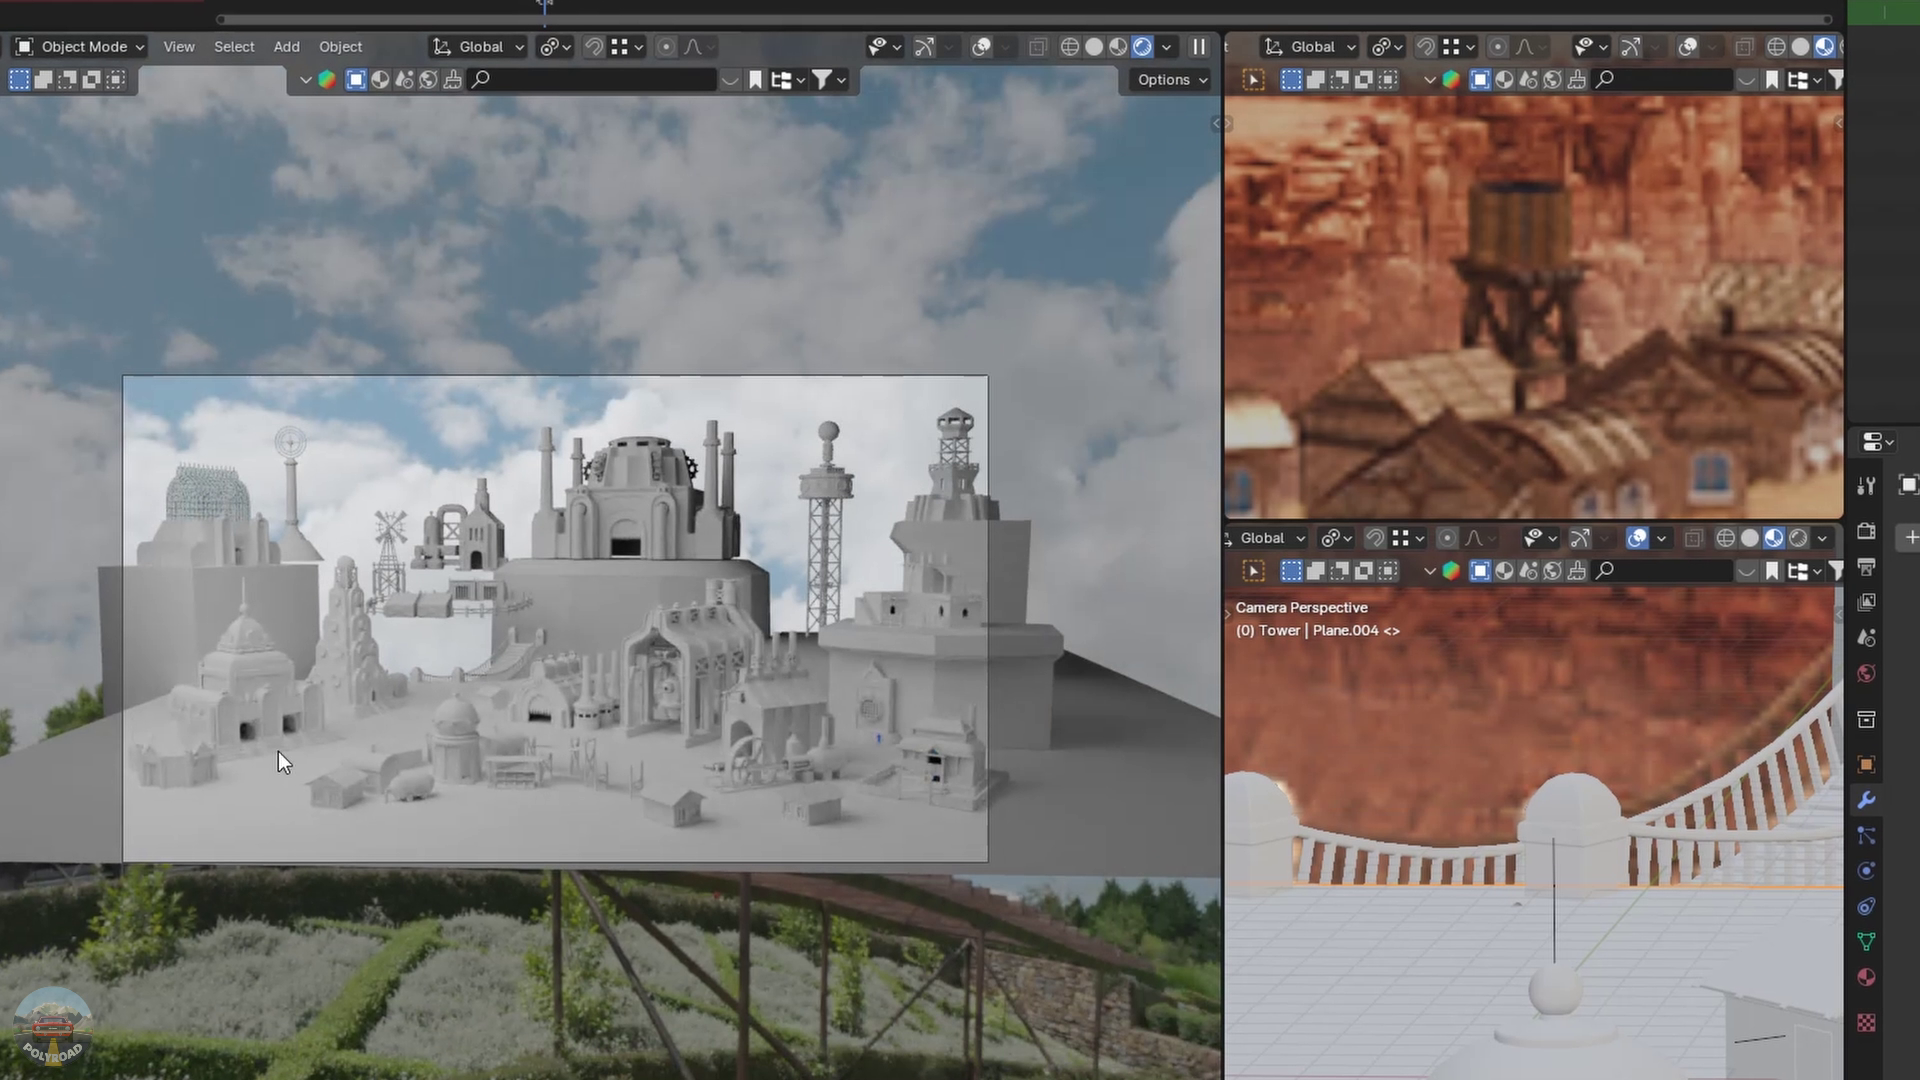Open snapping options dropdown in main viewport
Viewport: 1920px width, 1080px height.
(x=627, y=47)
